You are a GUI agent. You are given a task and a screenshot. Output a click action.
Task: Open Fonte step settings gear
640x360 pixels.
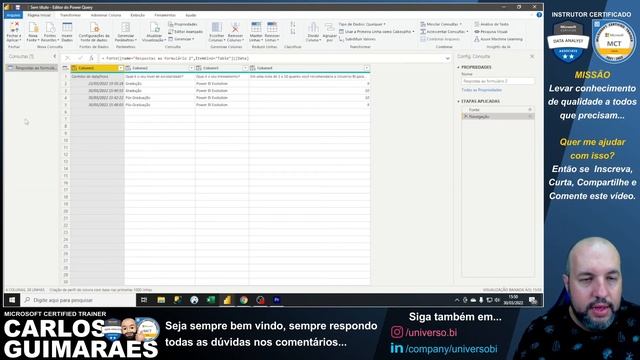pyautogui.click(x=530, y=110)
